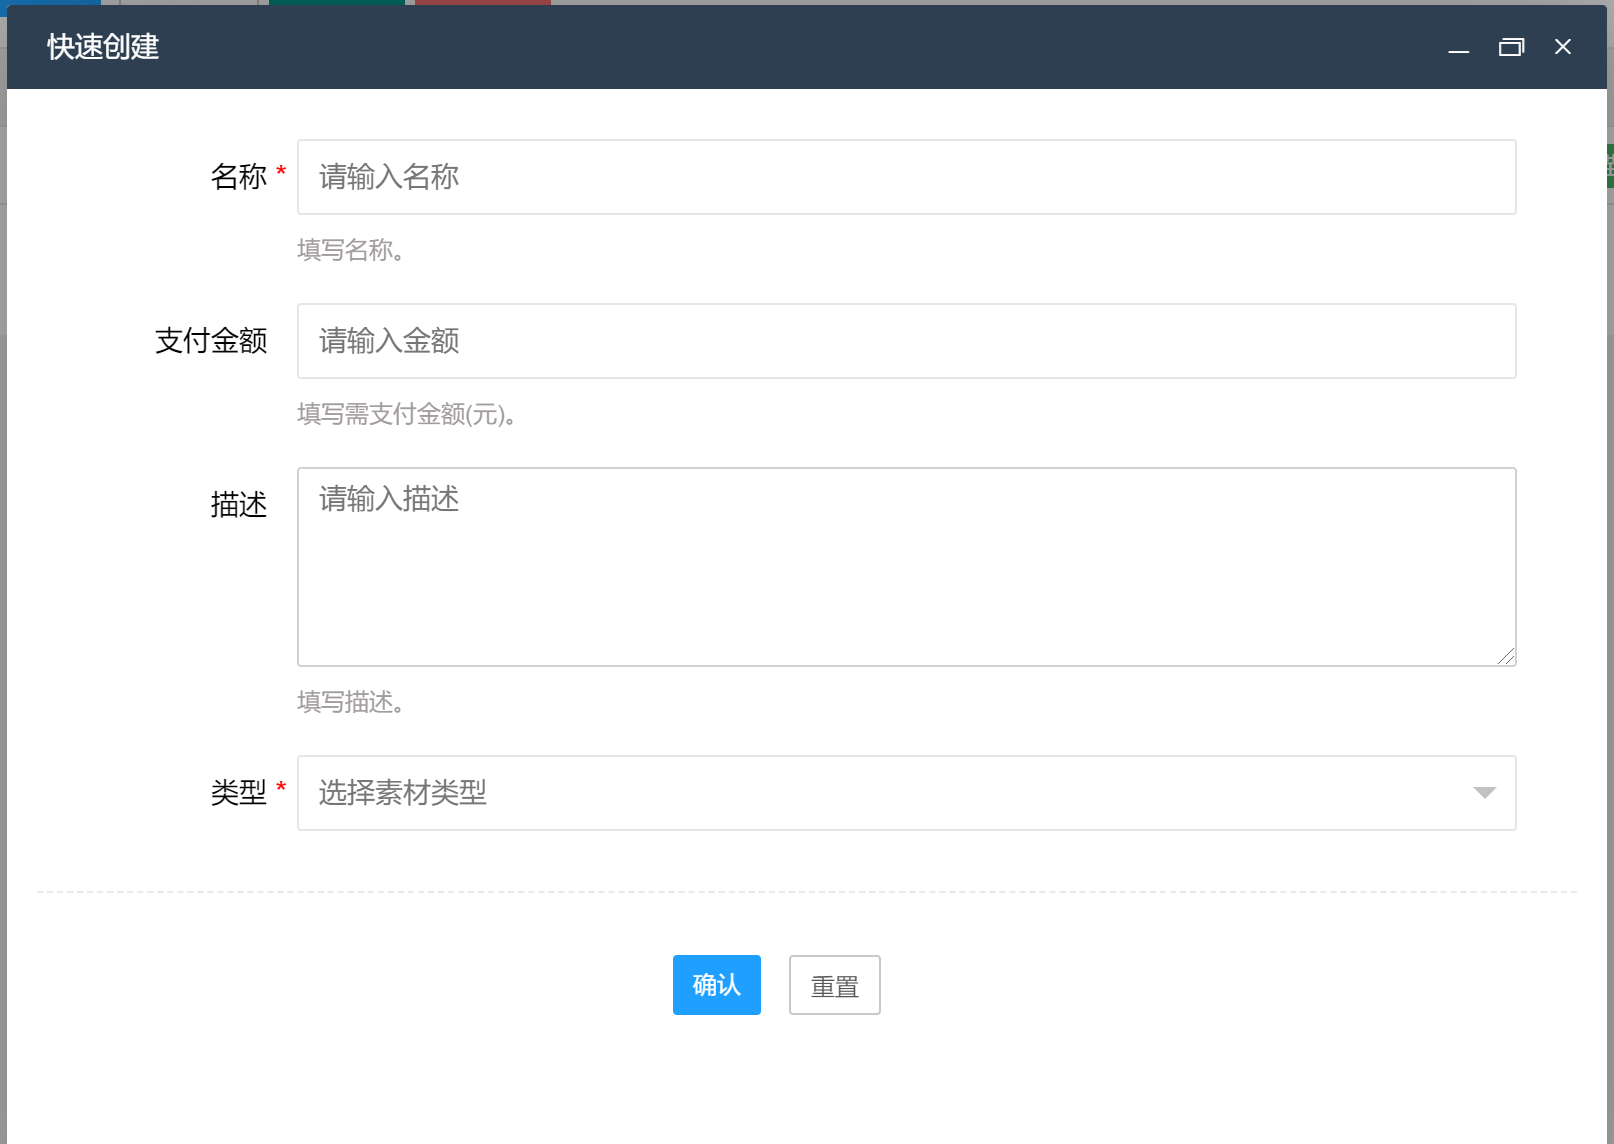Focus the 请输入金额 payment amount field
This screenshot has width=1614, height=1144.
point(906,341)
